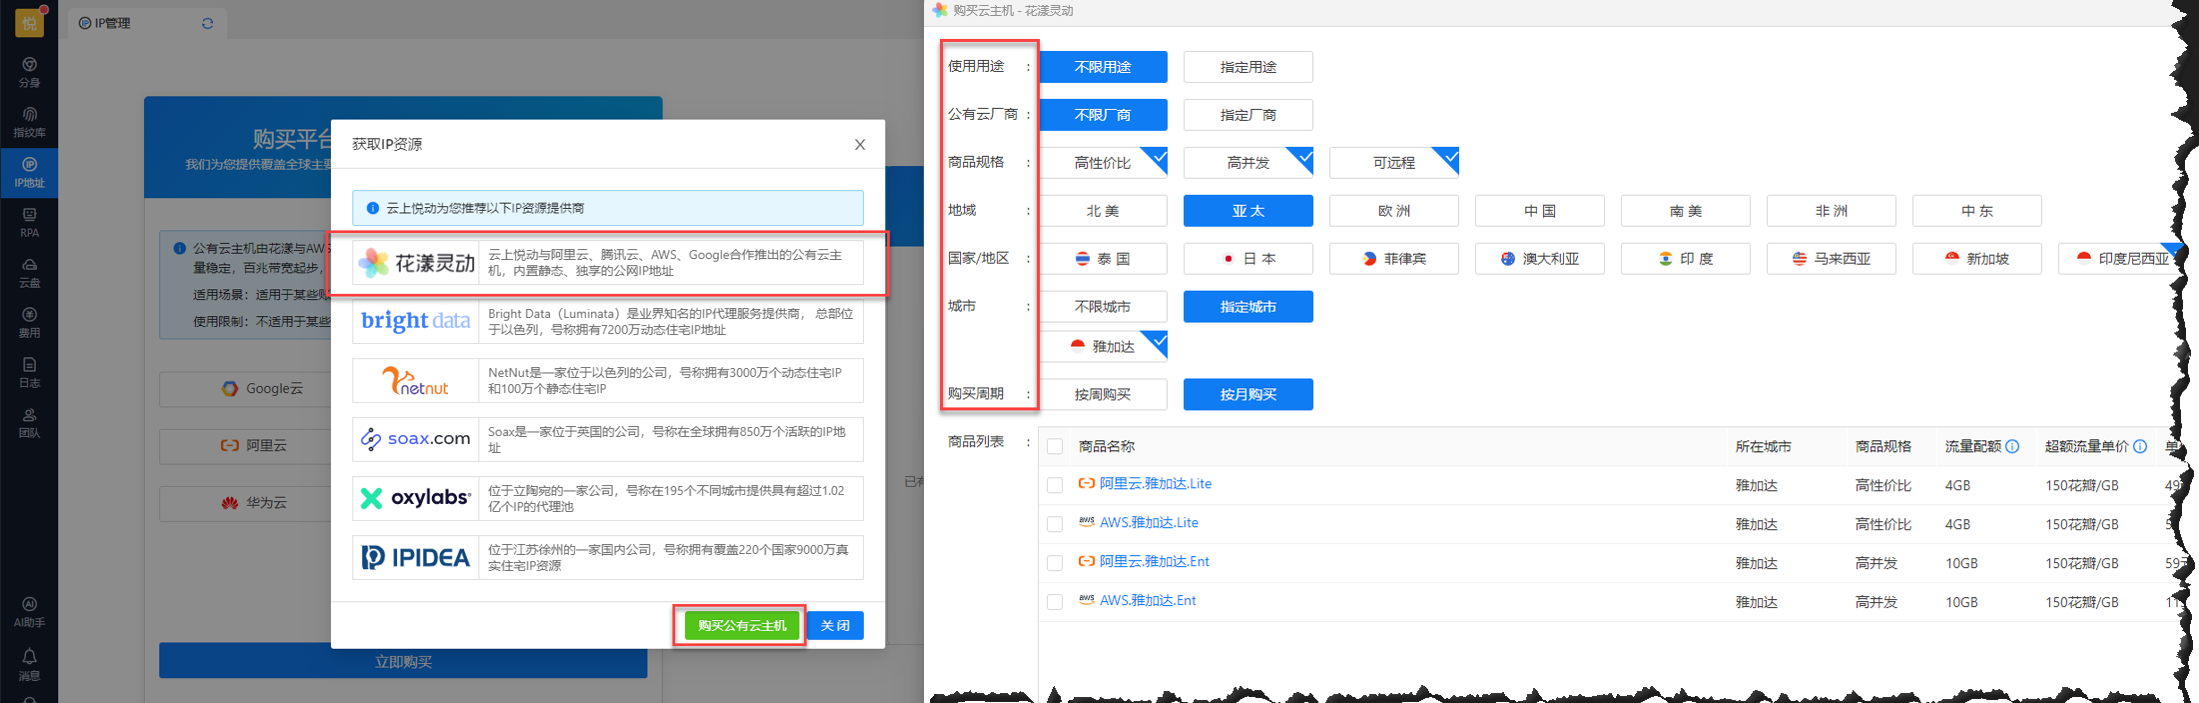Select the 亚太 region

tap(1248, 211)
